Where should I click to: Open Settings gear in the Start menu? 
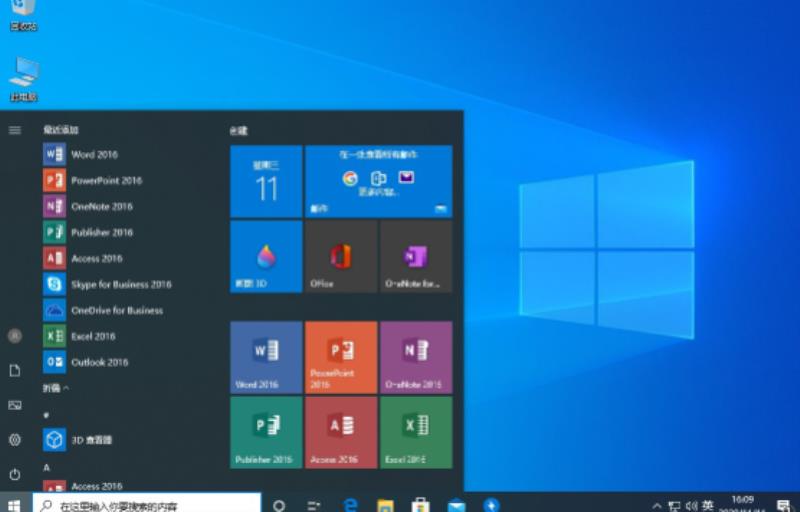pyautogui.click(x=15, y=440)
